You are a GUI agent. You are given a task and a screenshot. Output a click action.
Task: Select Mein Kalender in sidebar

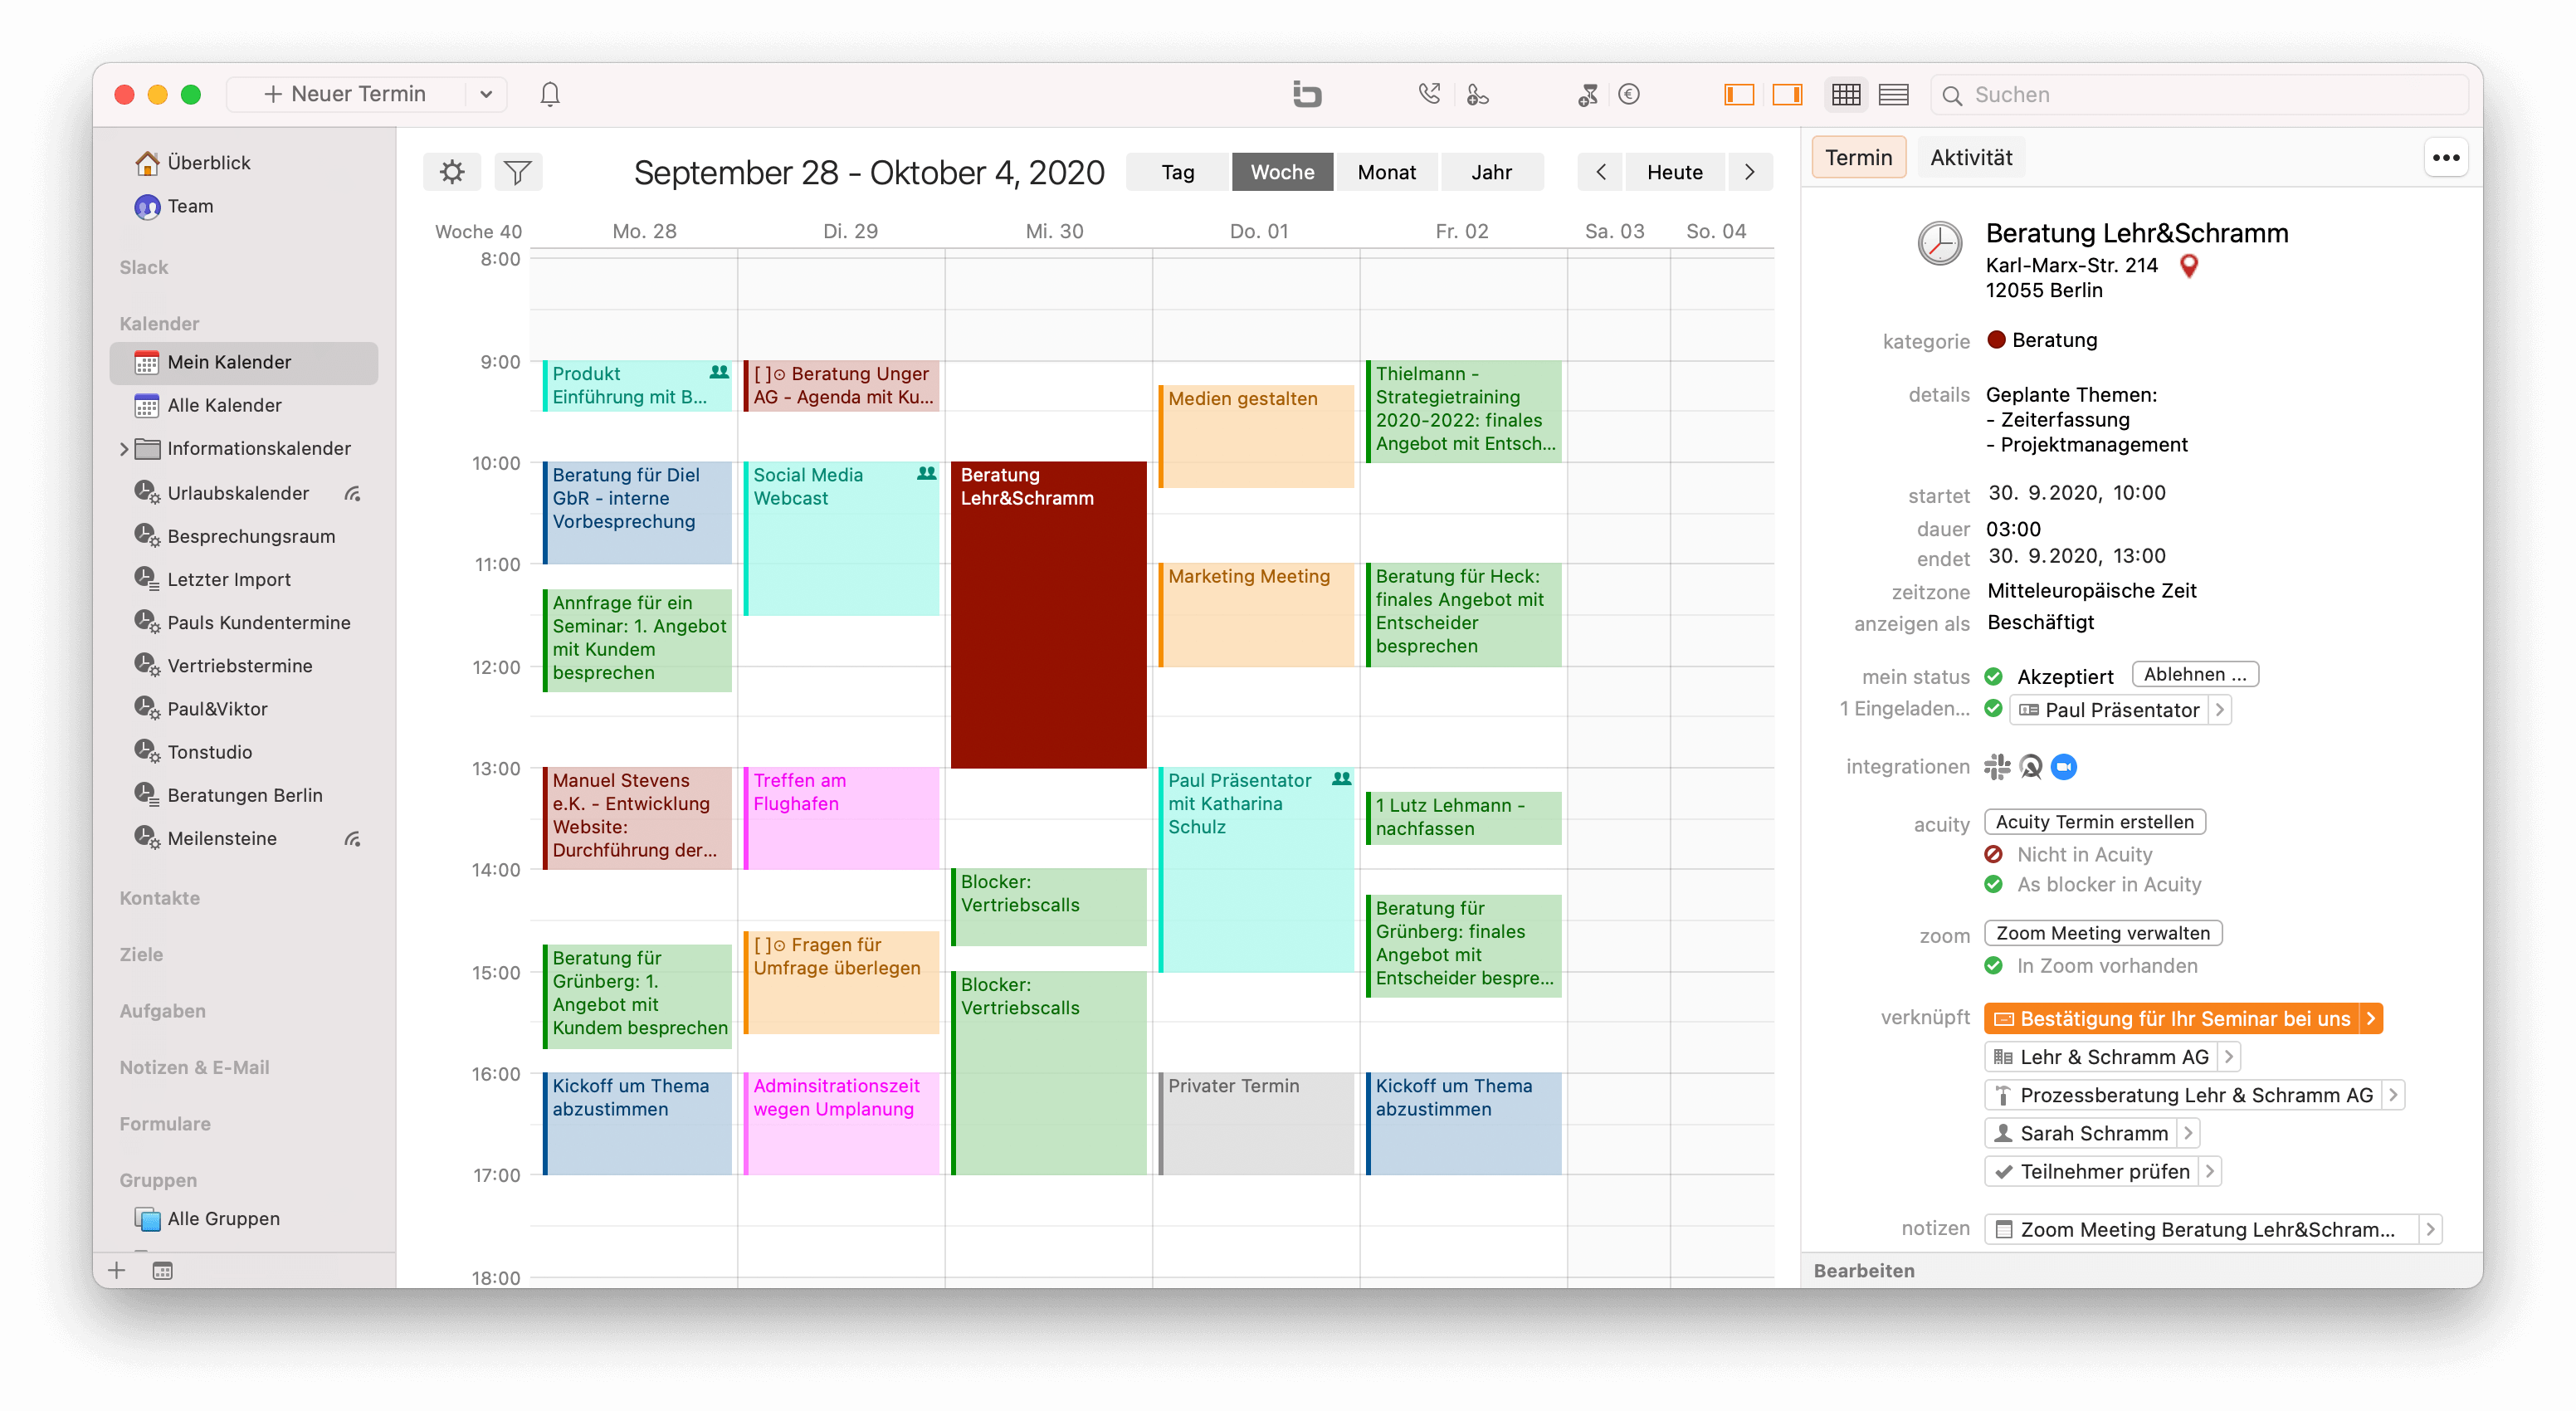tap(244, 362)
